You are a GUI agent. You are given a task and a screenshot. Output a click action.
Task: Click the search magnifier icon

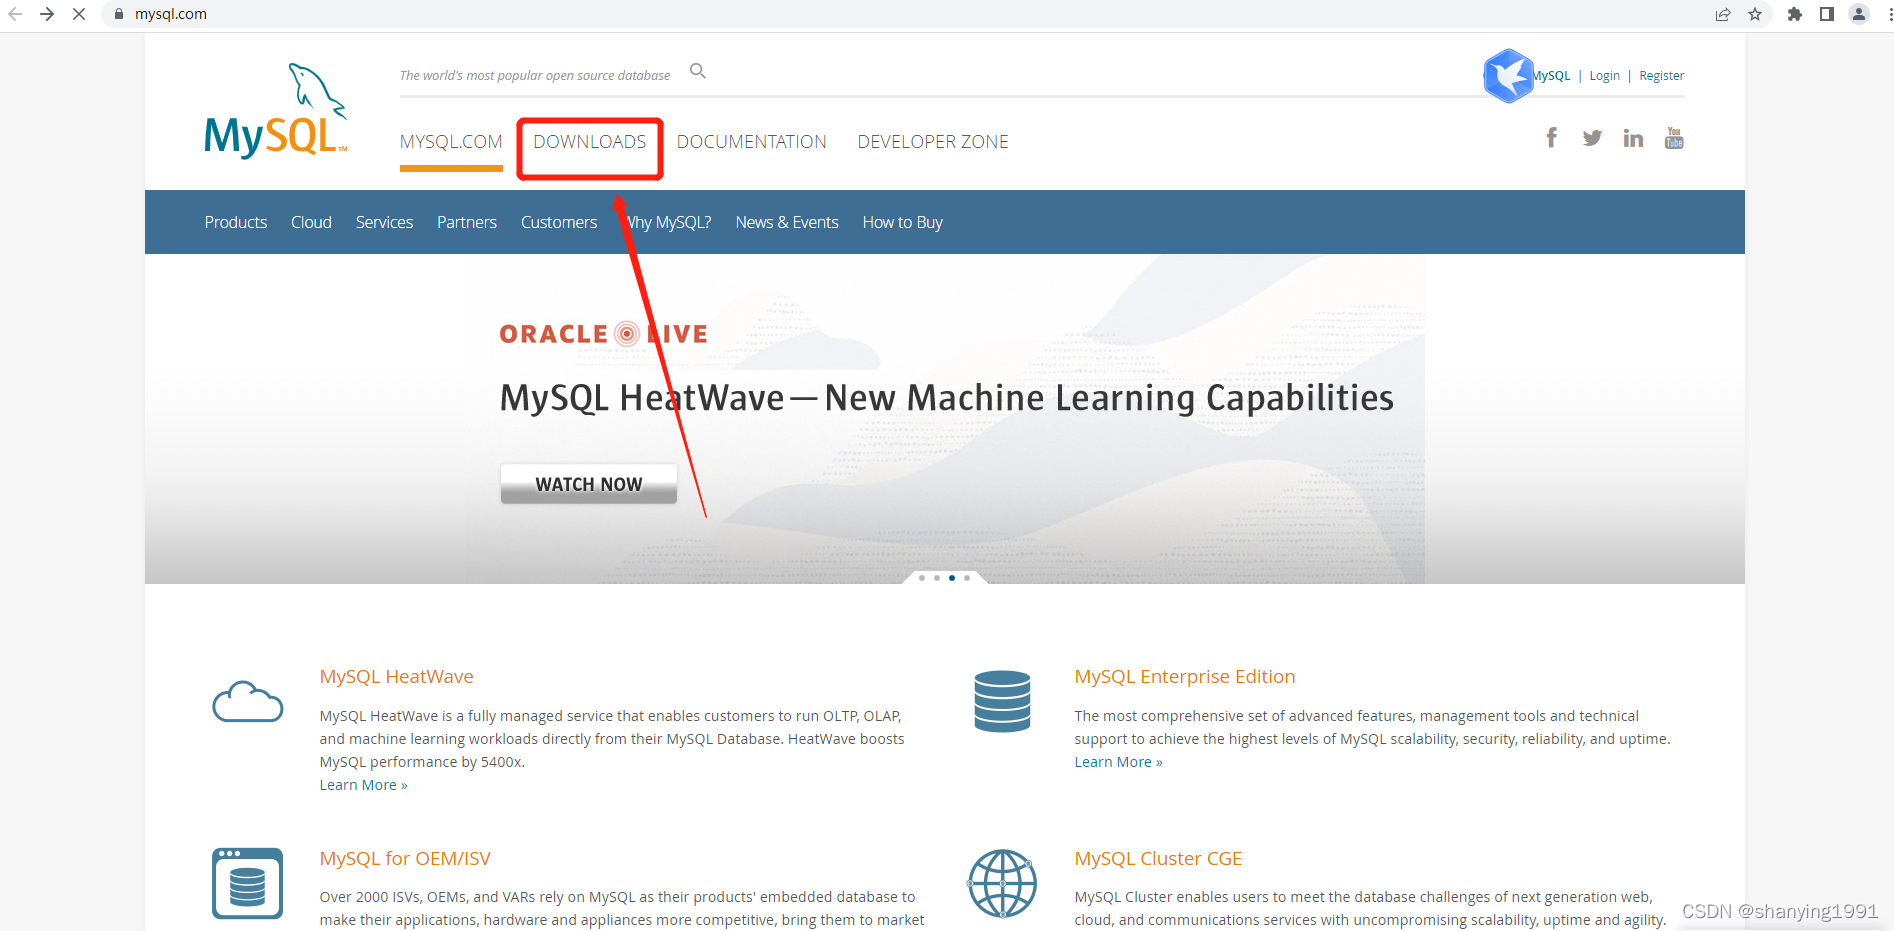[698, 71]
